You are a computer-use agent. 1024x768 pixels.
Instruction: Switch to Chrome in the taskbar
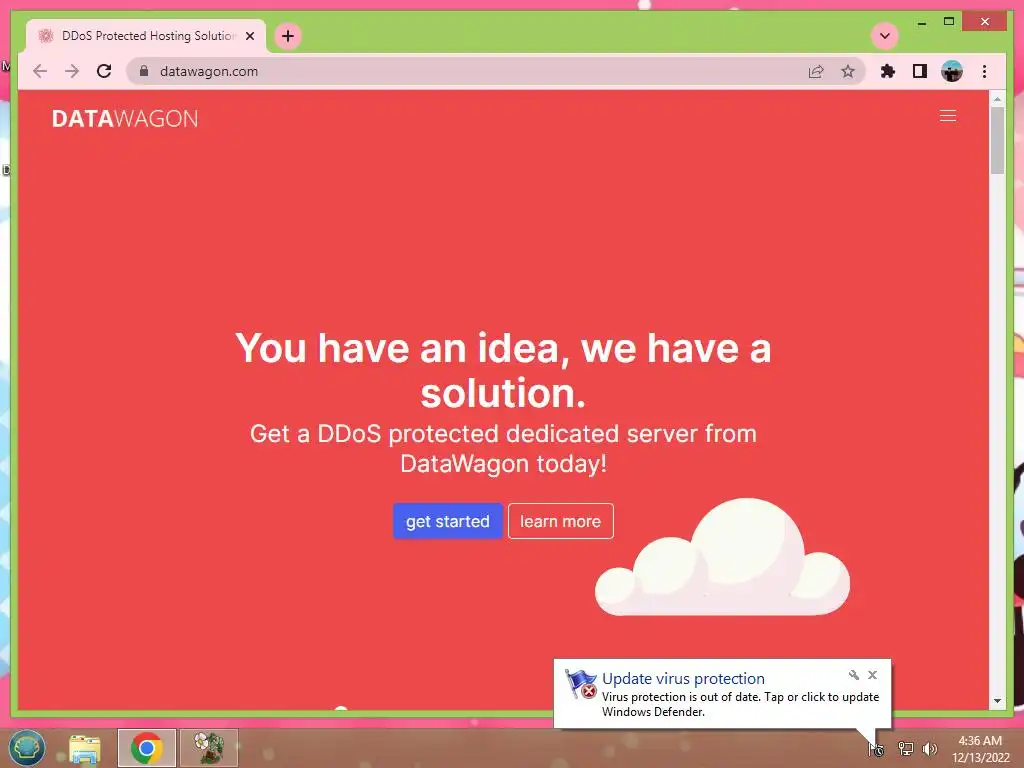click(146, 748)
